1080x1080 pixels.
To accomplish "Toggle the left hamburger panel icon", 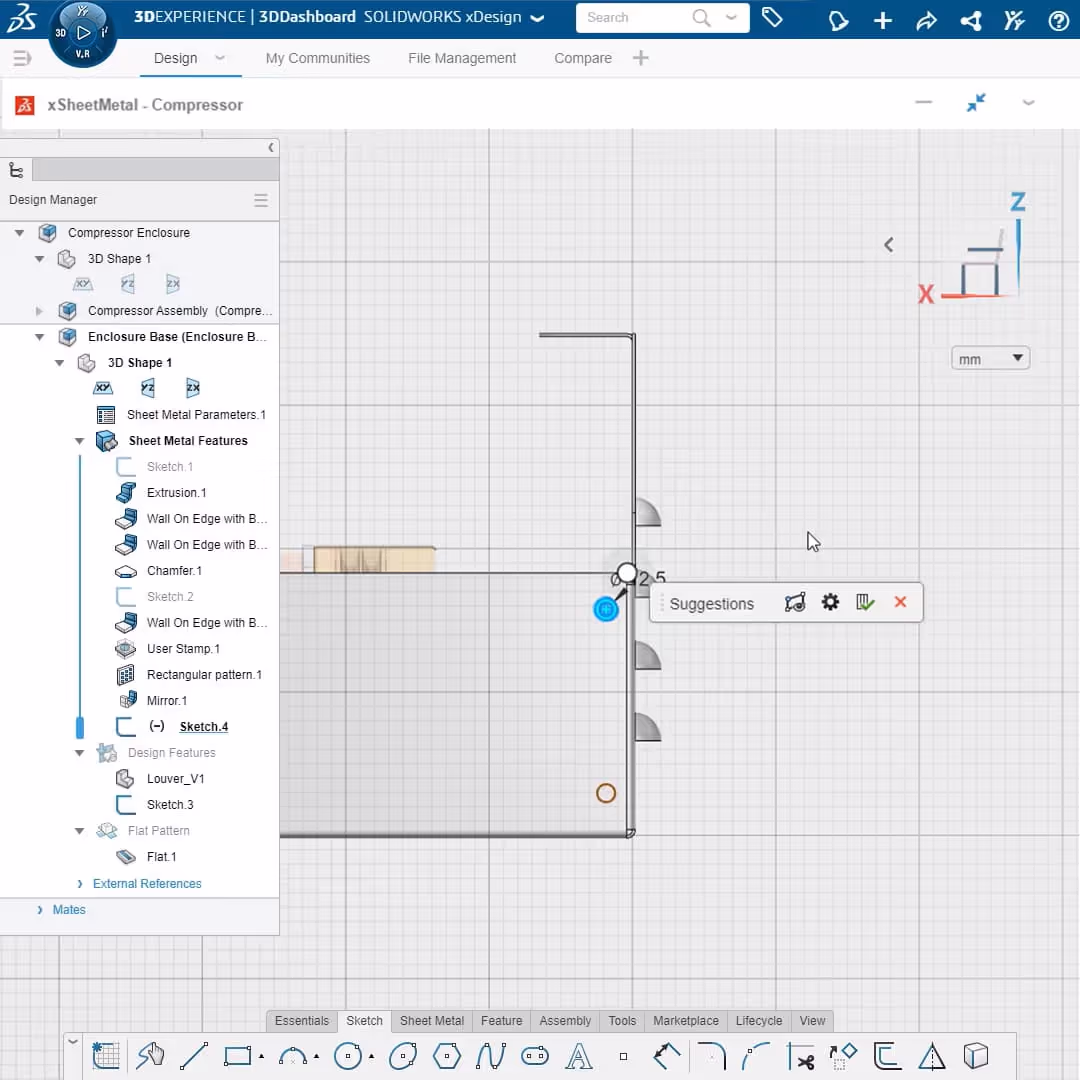I will tap(22, 59).
